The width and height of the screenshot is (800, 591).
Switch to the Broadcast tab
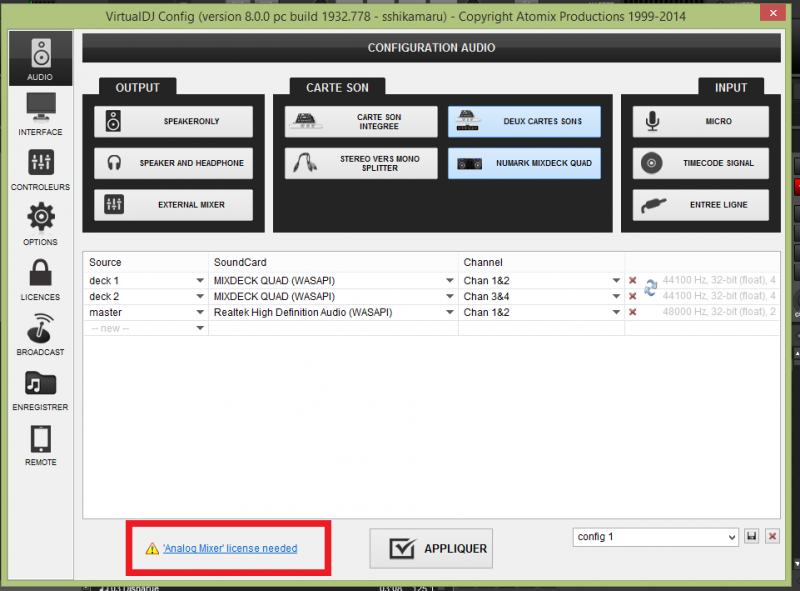pyautogui.click(x=40, y=335)
